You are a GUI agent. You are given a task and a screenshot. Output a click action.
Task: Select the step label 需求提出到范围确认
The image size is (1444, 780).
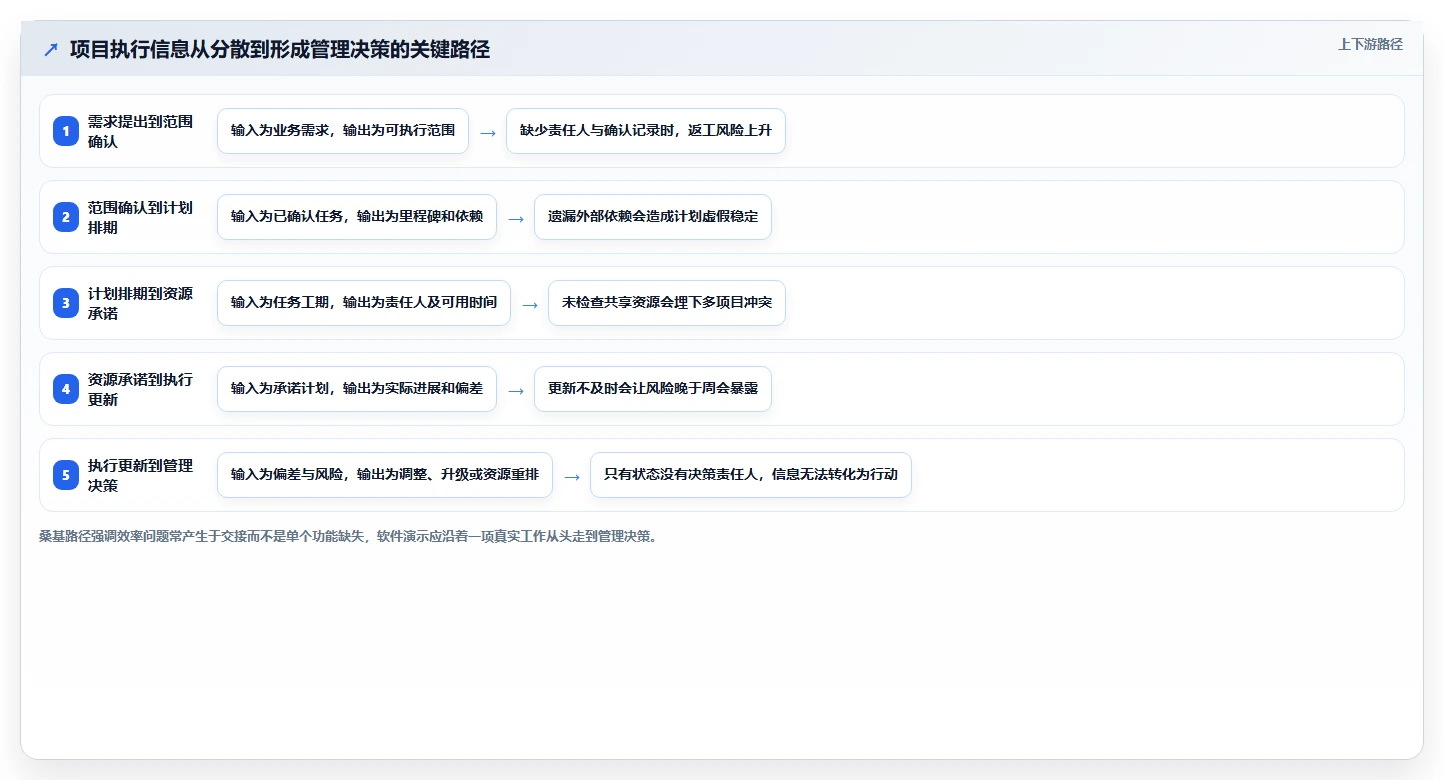(141, 131)
